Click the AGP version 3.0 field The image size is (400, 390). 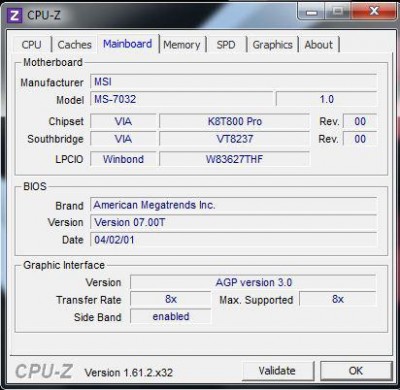pyautogui.click(x=253, y=282)
